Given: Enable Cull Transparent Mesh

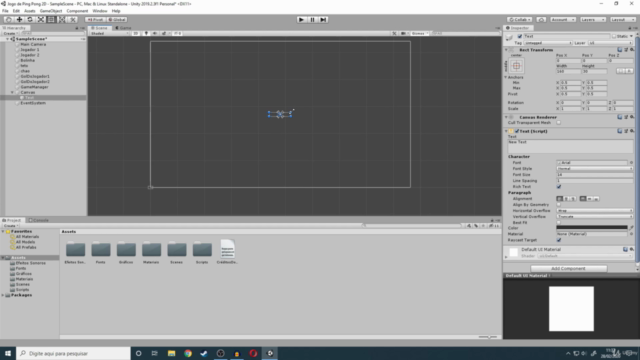Looking at the screenshot, I should pos(558,122).
